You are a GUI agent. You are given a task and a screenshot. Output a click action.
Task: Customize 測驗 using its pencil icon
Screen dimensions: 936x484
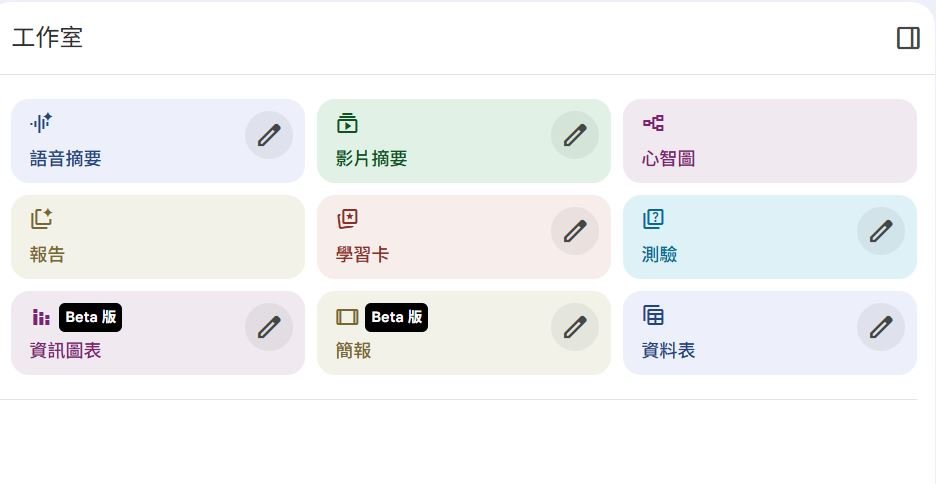point(881,231)
